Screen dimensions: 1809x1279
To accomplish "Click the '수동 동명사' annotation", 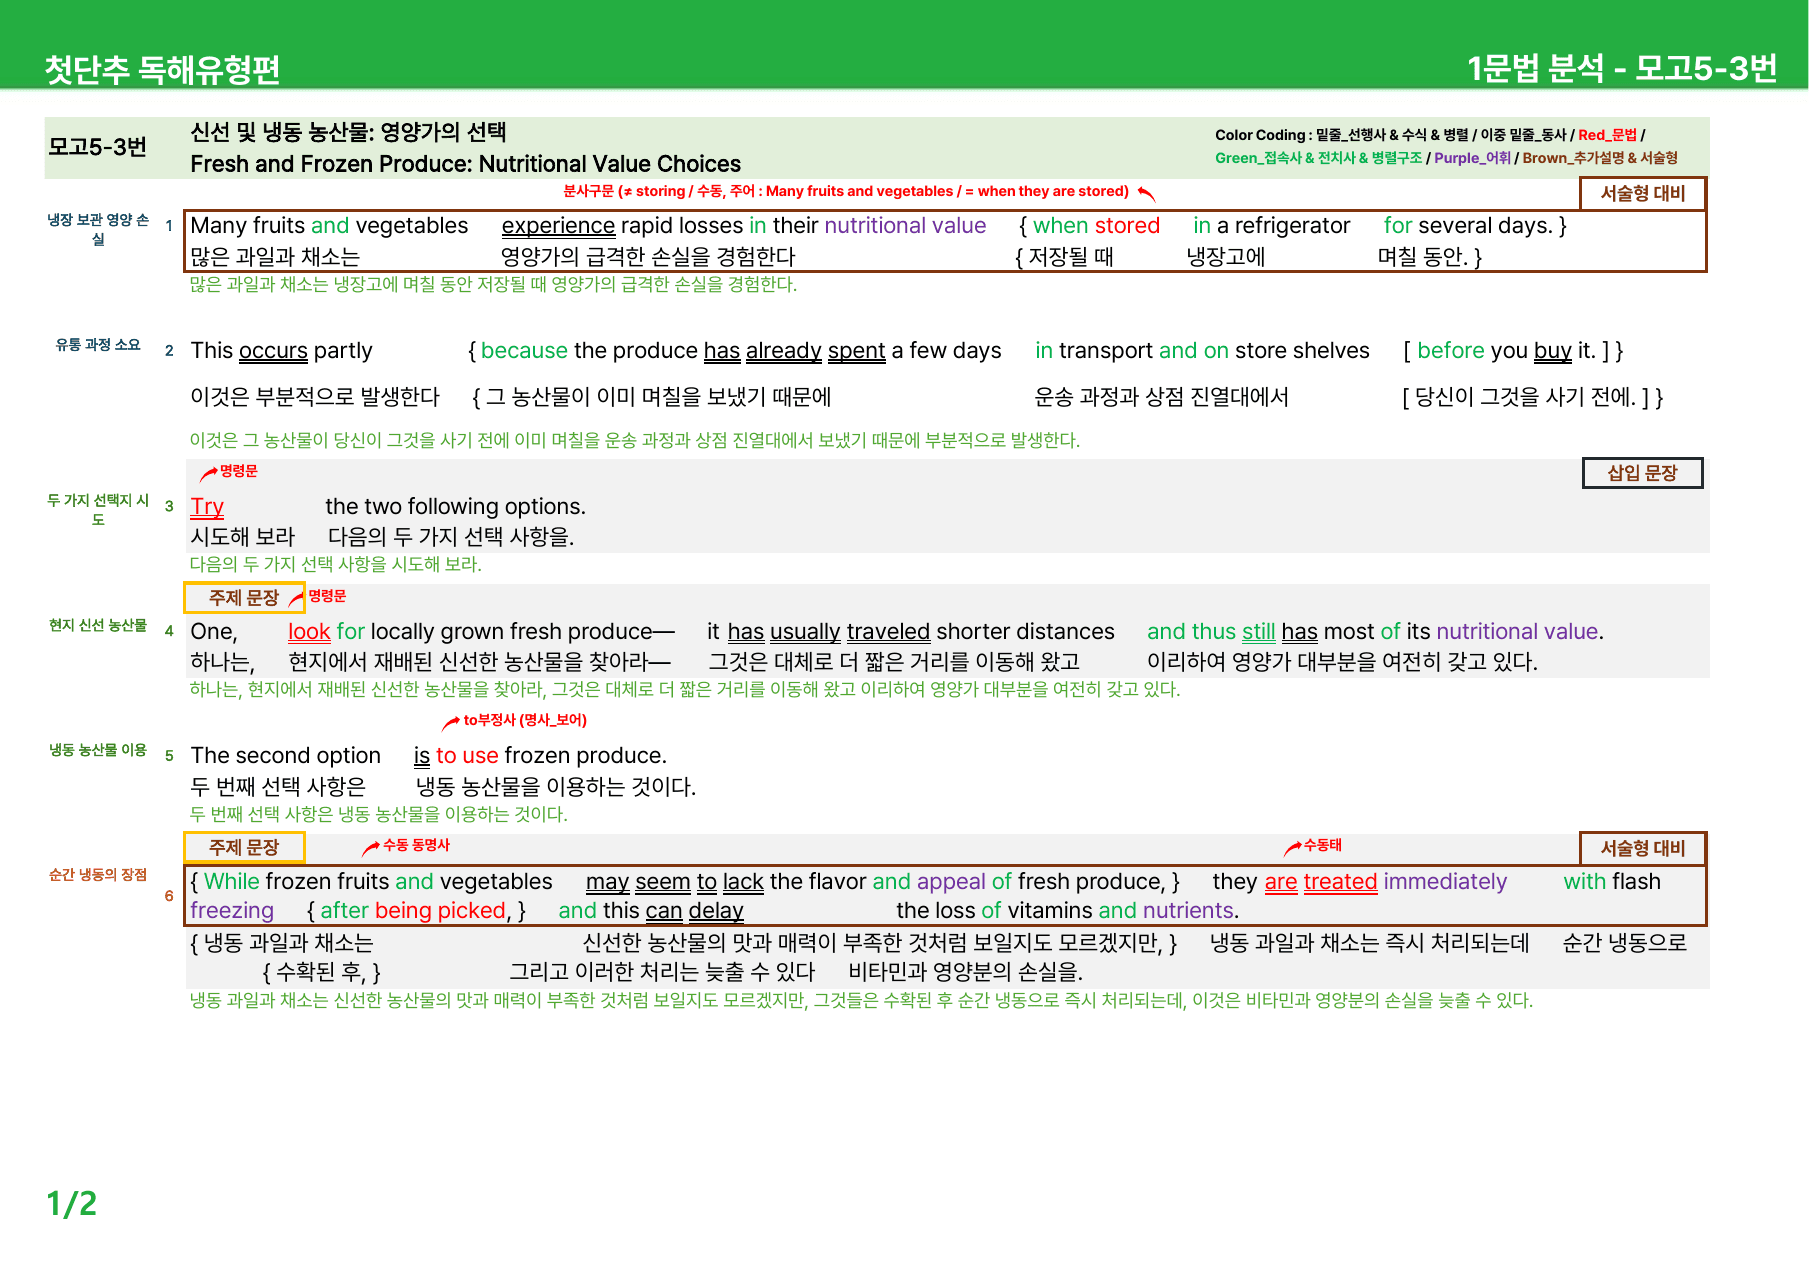I will (x=416, y=845).
